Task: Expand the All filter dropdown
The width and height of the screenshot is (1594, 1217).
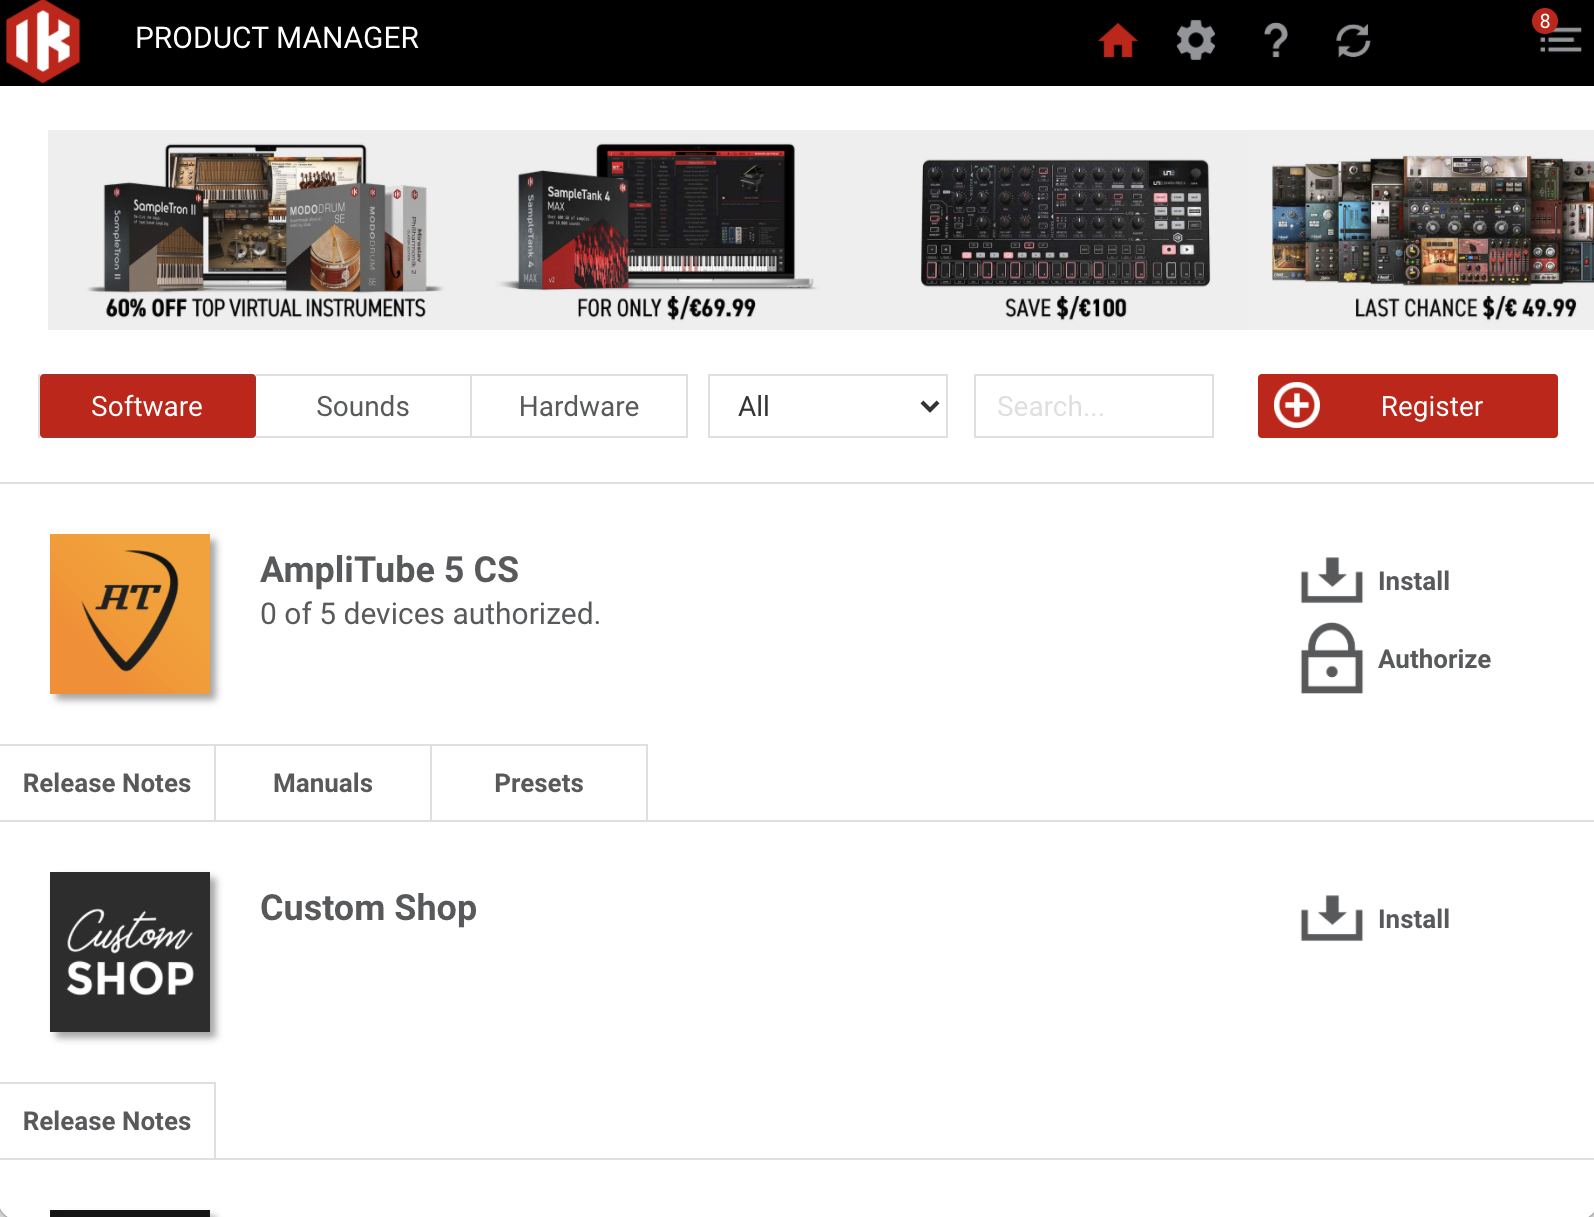Action: click(x=828, y=406)
